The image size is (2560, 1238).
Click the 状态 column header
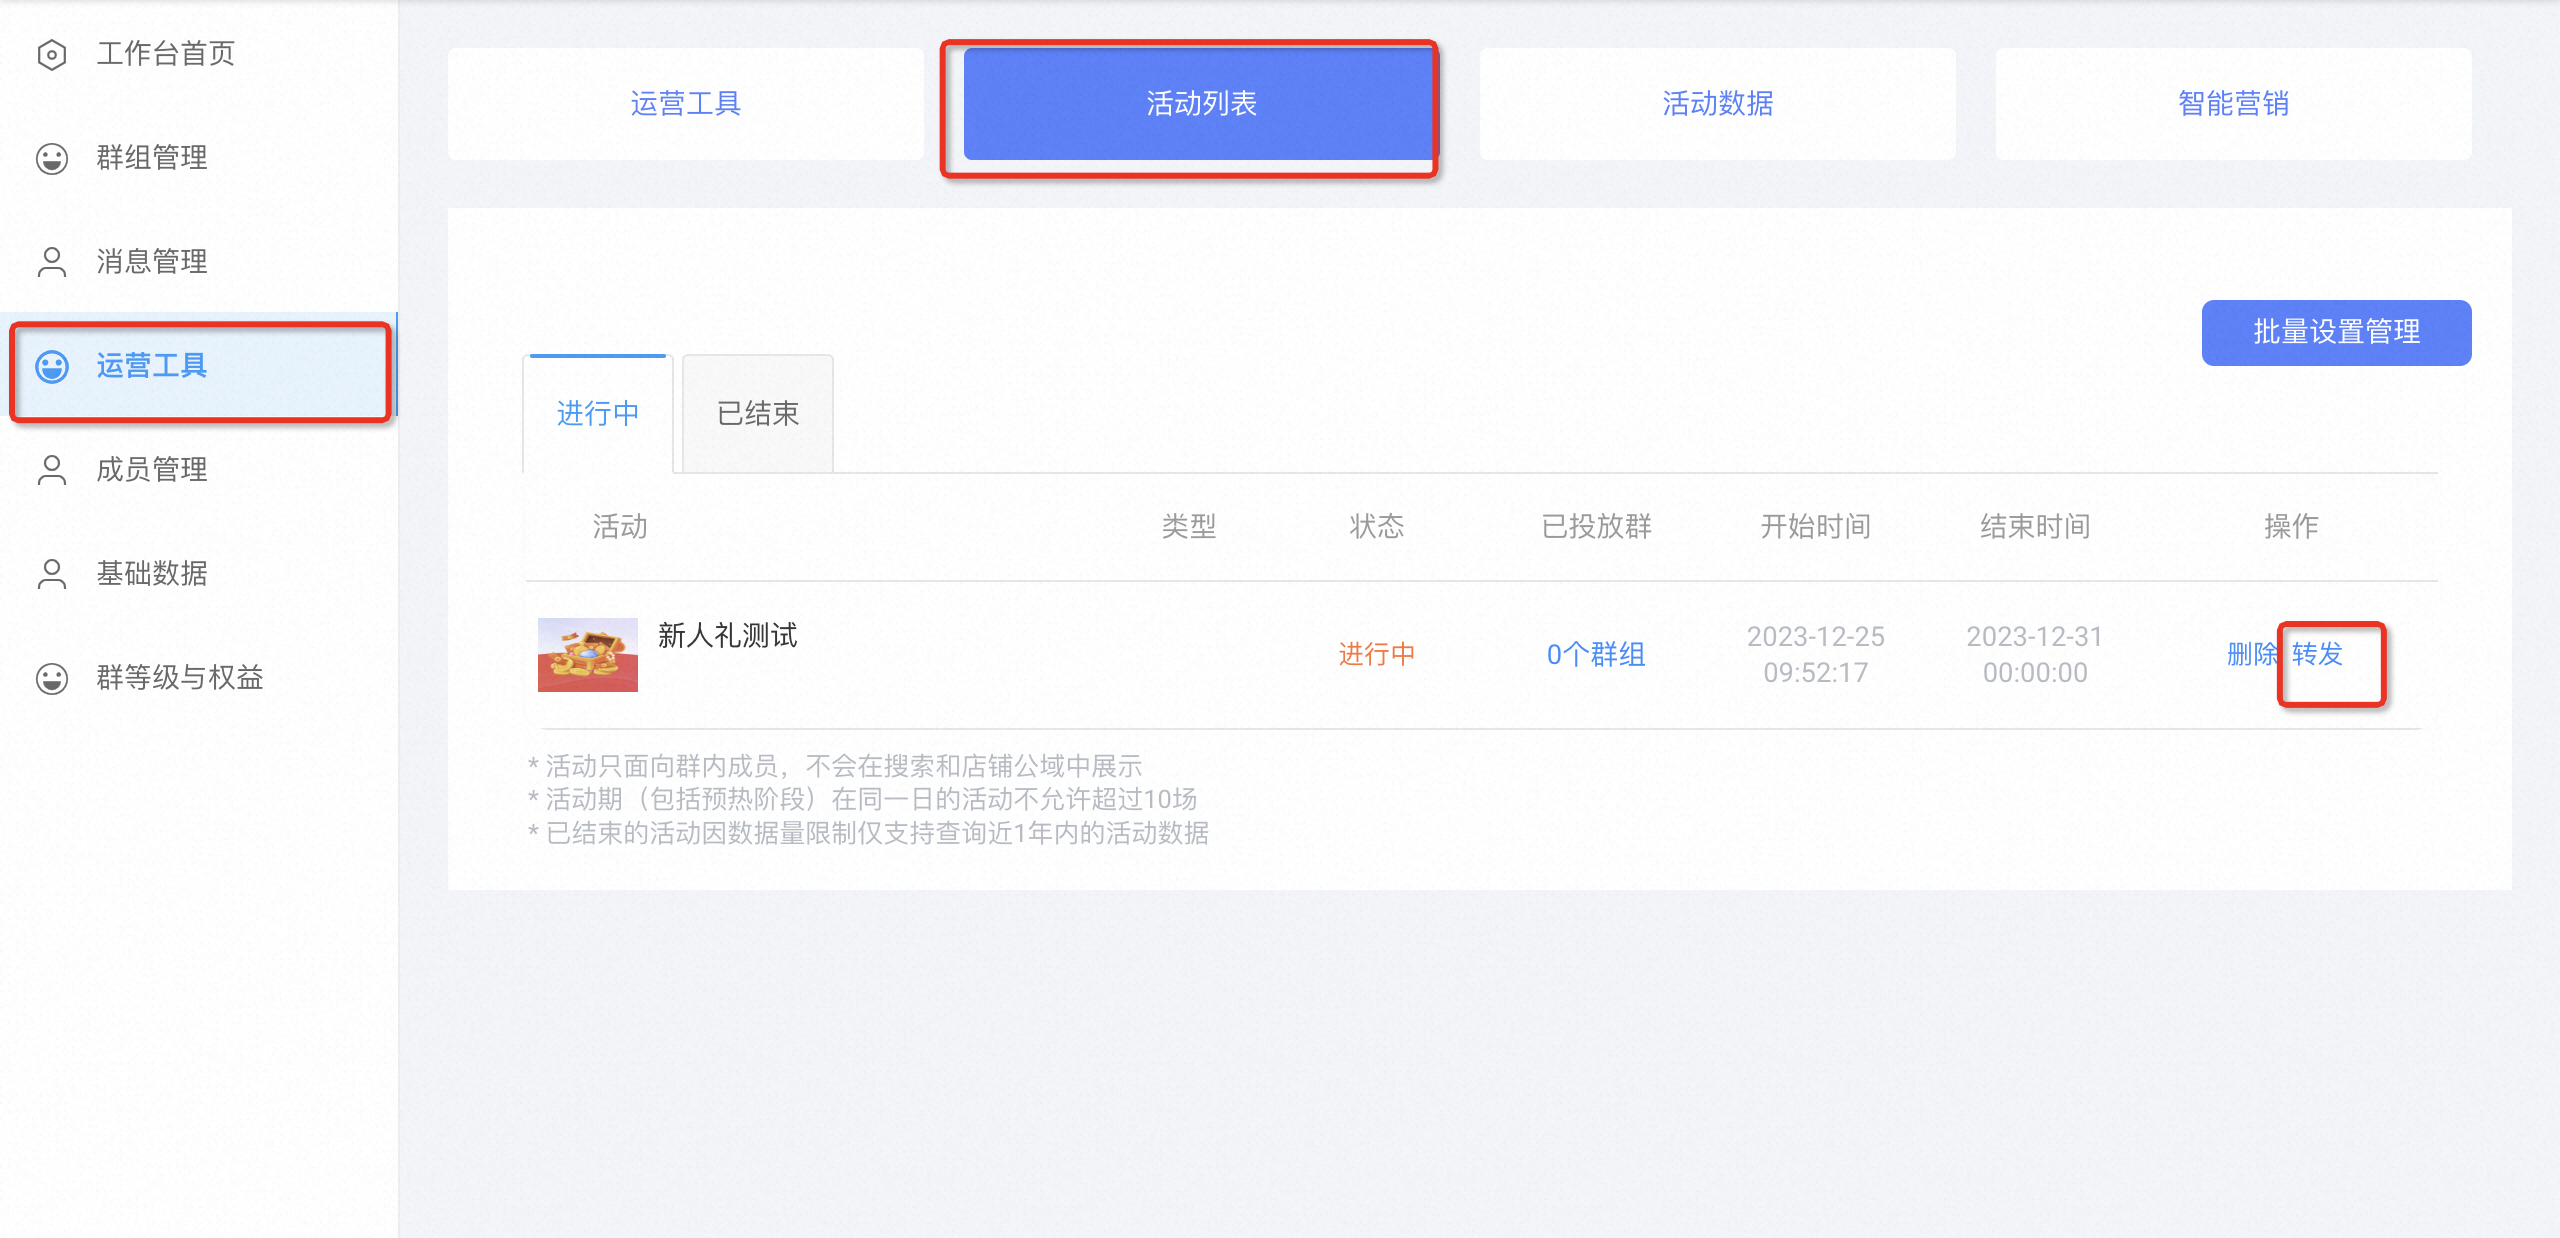coord(1377,526)
